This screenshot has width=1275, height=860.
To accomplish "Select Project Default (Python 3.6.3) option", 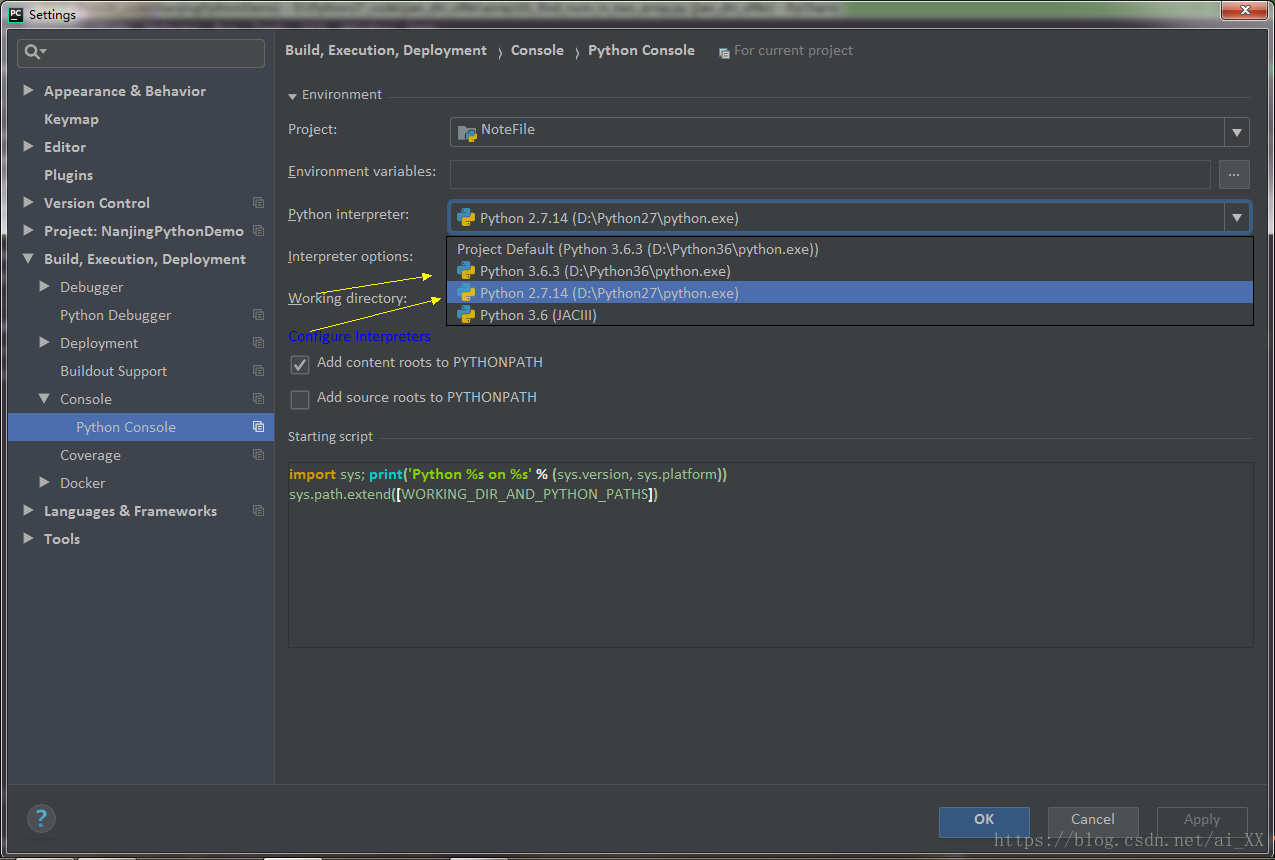I will (849, 249).
